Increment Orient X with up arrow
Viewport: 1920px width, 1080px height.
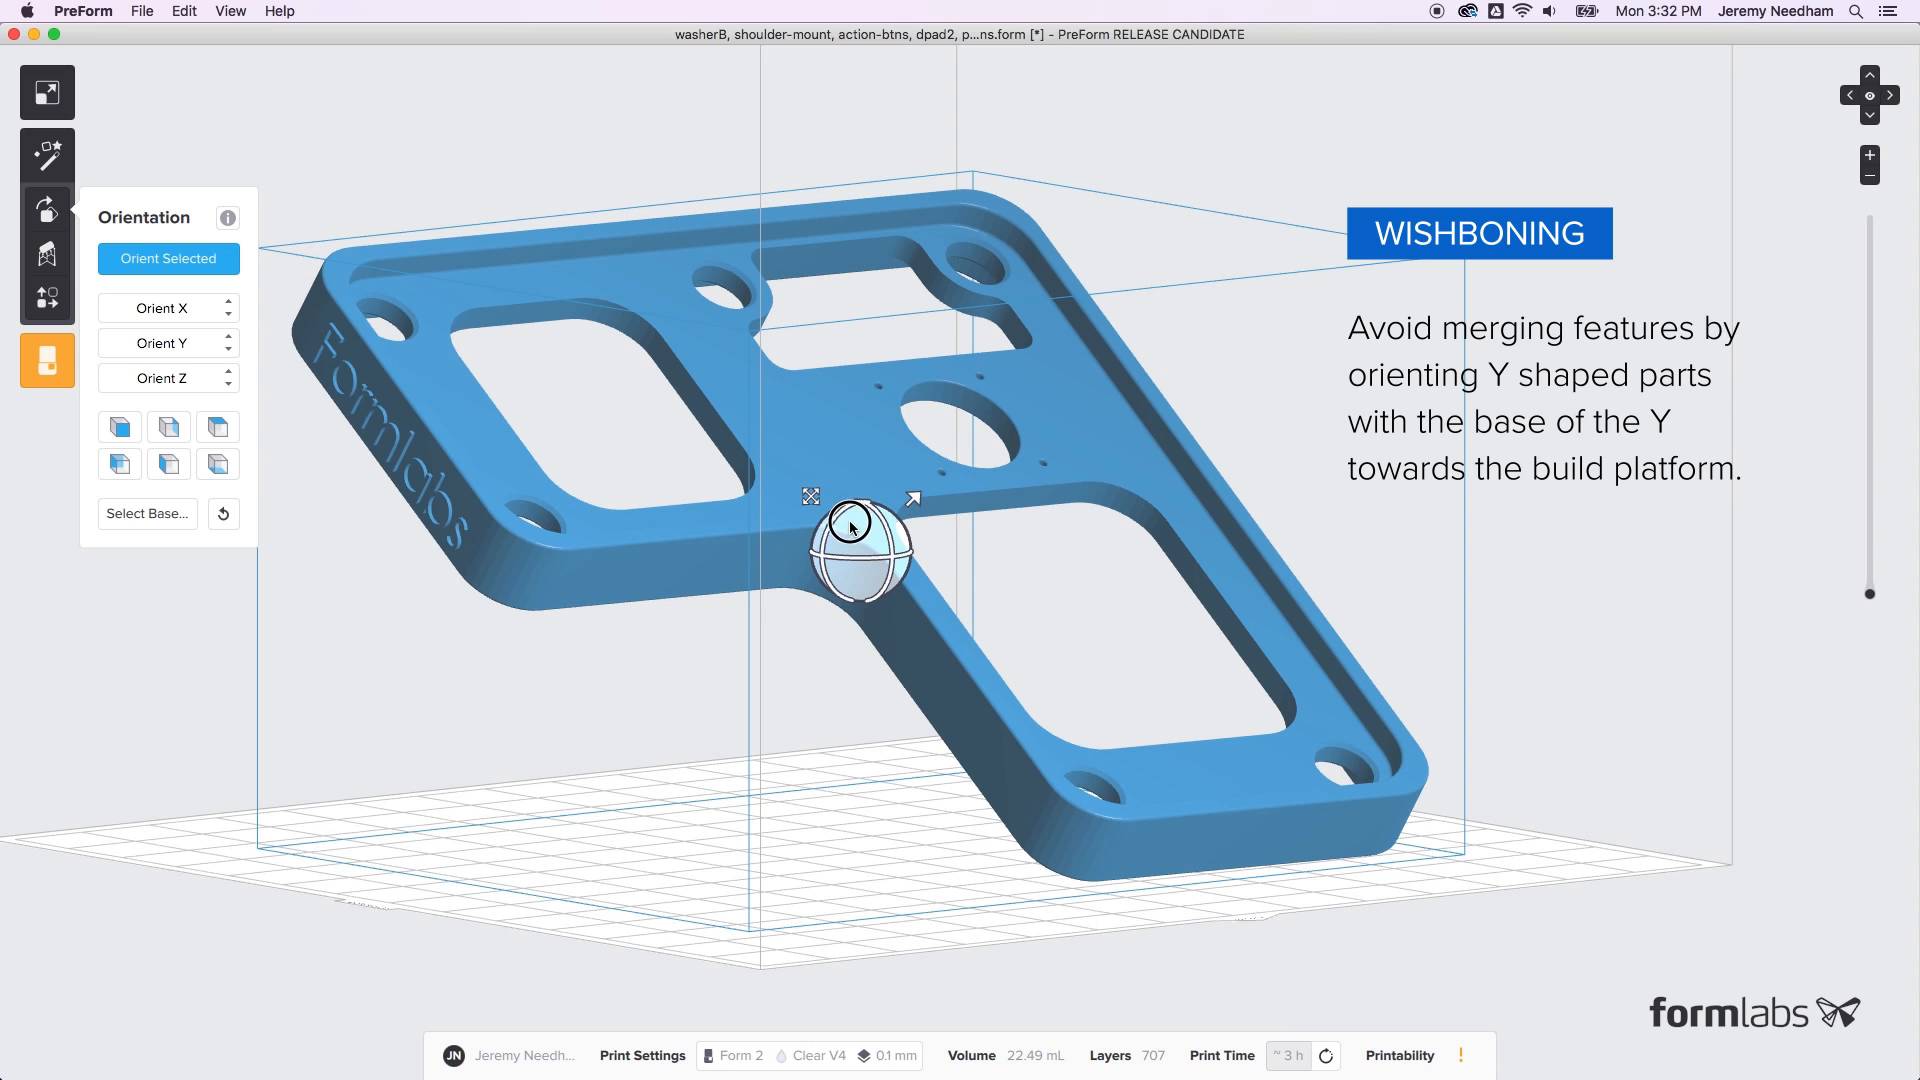tap(229, 302)
